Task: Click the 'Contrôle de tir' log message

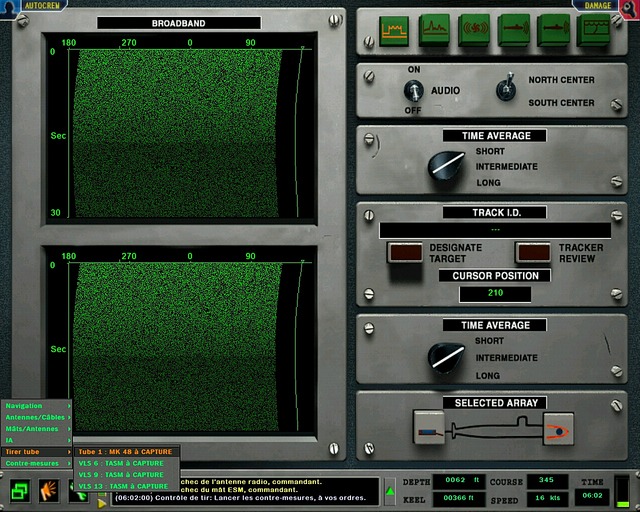Action: tap(241, 498)
